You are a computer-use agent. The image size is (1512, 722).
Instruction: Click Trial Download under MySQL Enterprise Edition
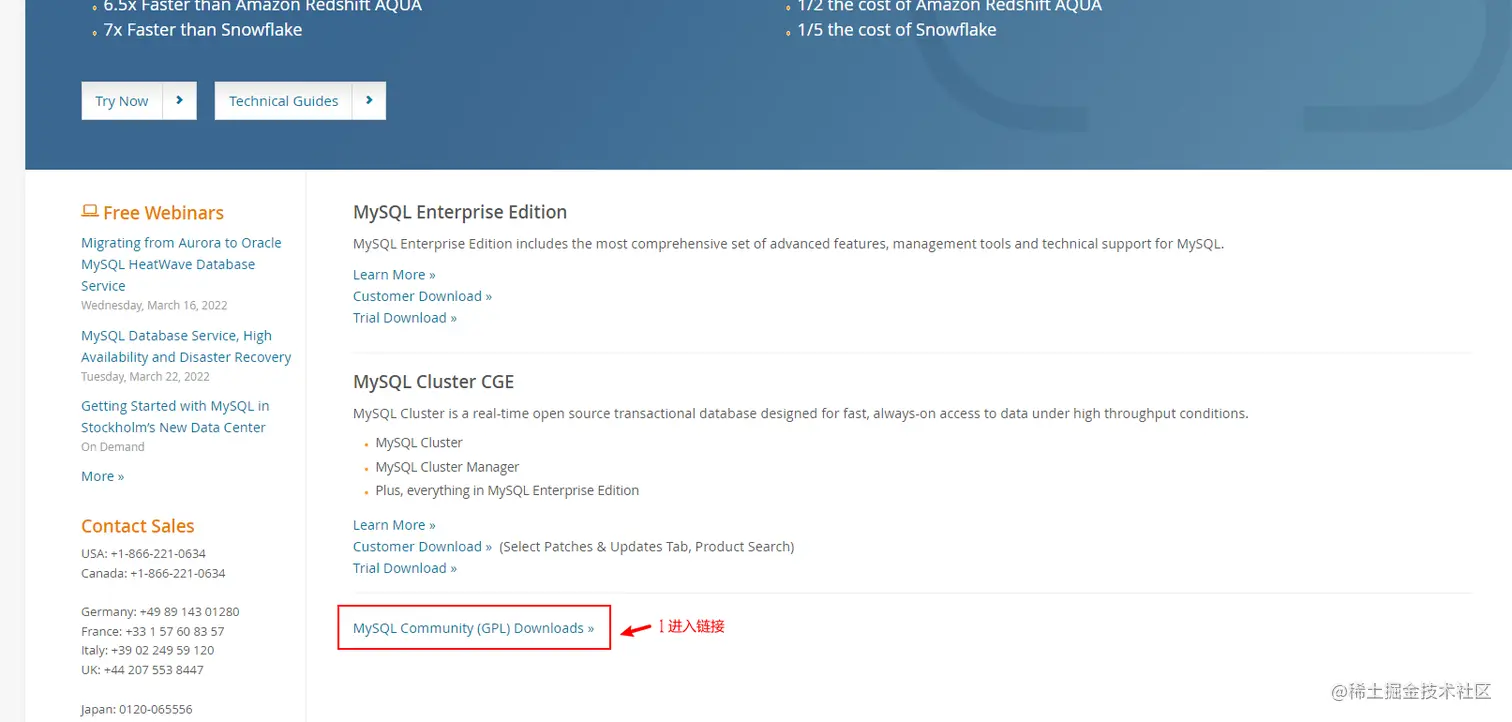pos(405,318)
